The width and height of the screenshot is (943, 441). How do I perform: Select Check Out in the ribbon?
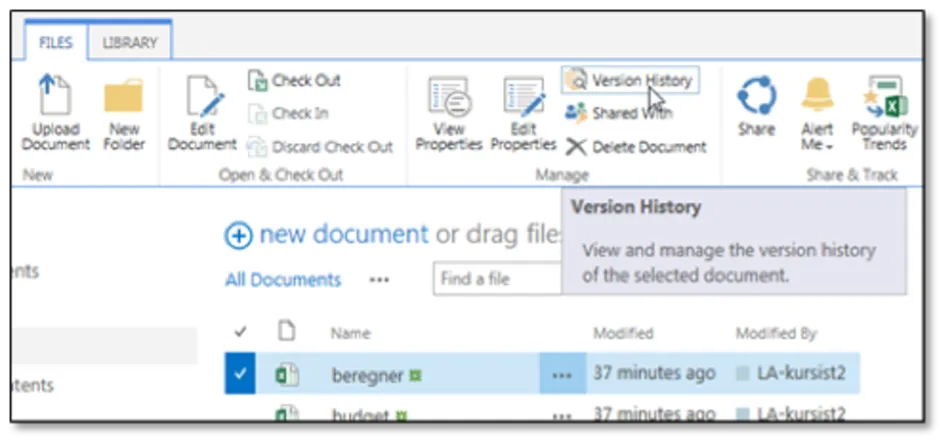(x=294, y=80)
